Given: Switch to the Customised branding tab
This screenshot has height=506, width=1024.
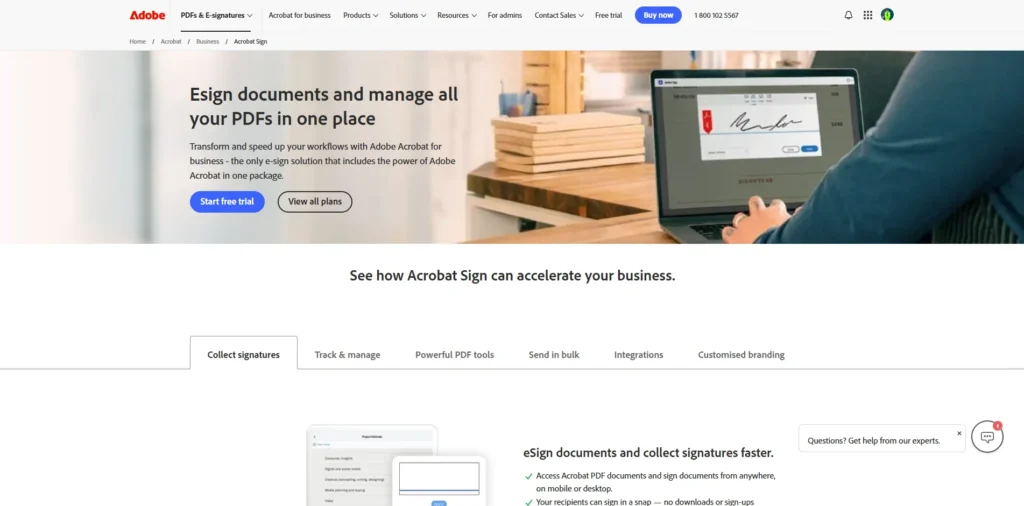Looking at the screenshot, I should [x=741, y=355].
